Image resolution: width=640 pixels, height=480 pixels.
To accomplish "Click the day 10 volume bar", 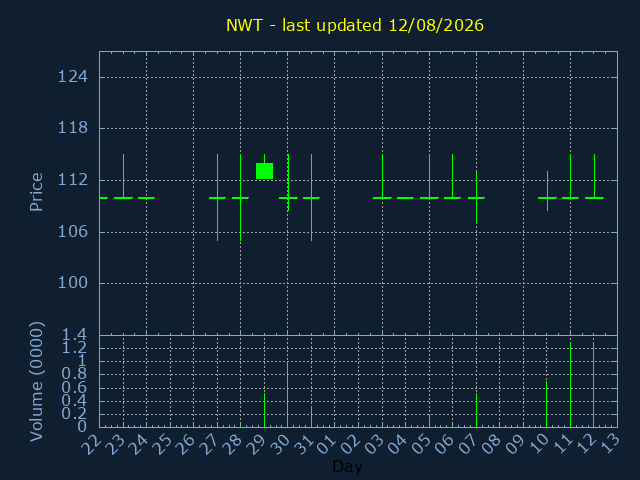I will click(547, 404).
